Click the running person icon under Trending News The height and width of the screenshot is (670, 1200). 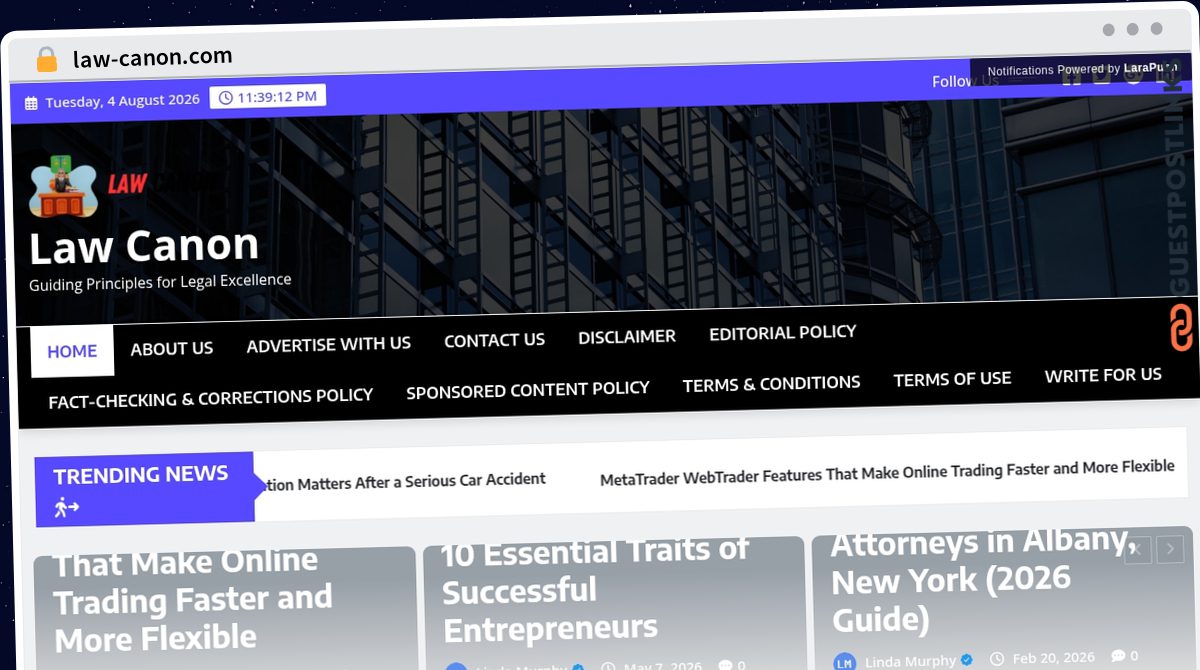click(66, 507)
